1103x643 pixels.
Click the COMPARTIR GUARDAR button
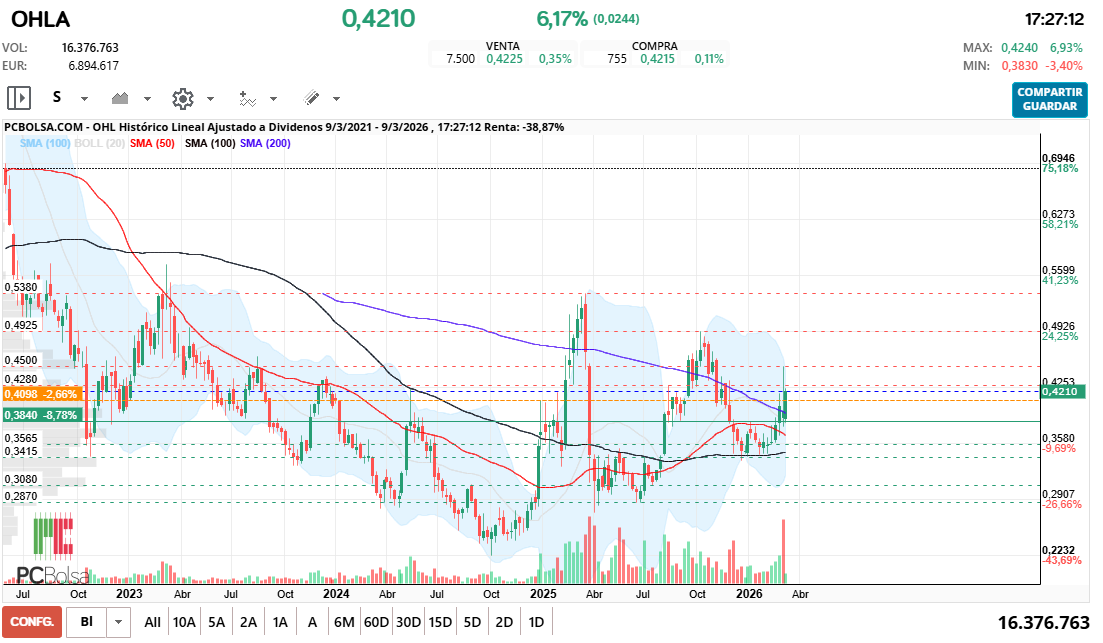pyautogui.click(x=1049, y=99)
